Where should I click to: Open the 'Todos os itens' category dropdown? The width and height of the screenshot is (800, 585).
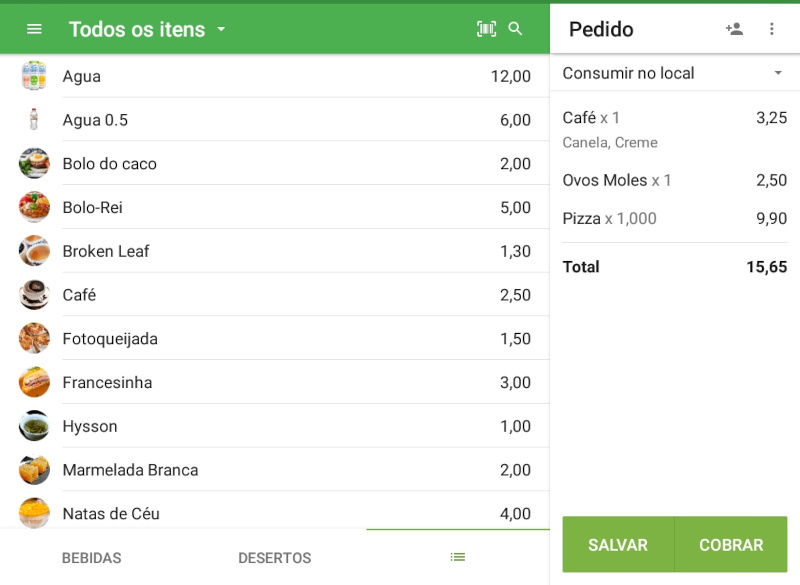(x=148, y=29)
